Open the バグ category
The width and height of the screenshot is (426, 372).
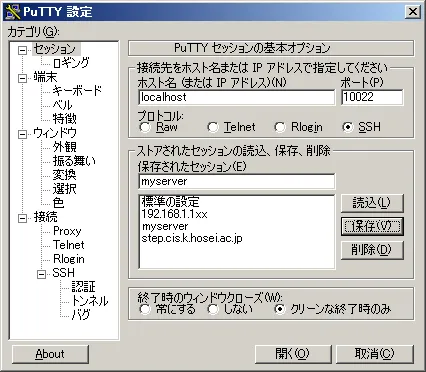[81, 315]
